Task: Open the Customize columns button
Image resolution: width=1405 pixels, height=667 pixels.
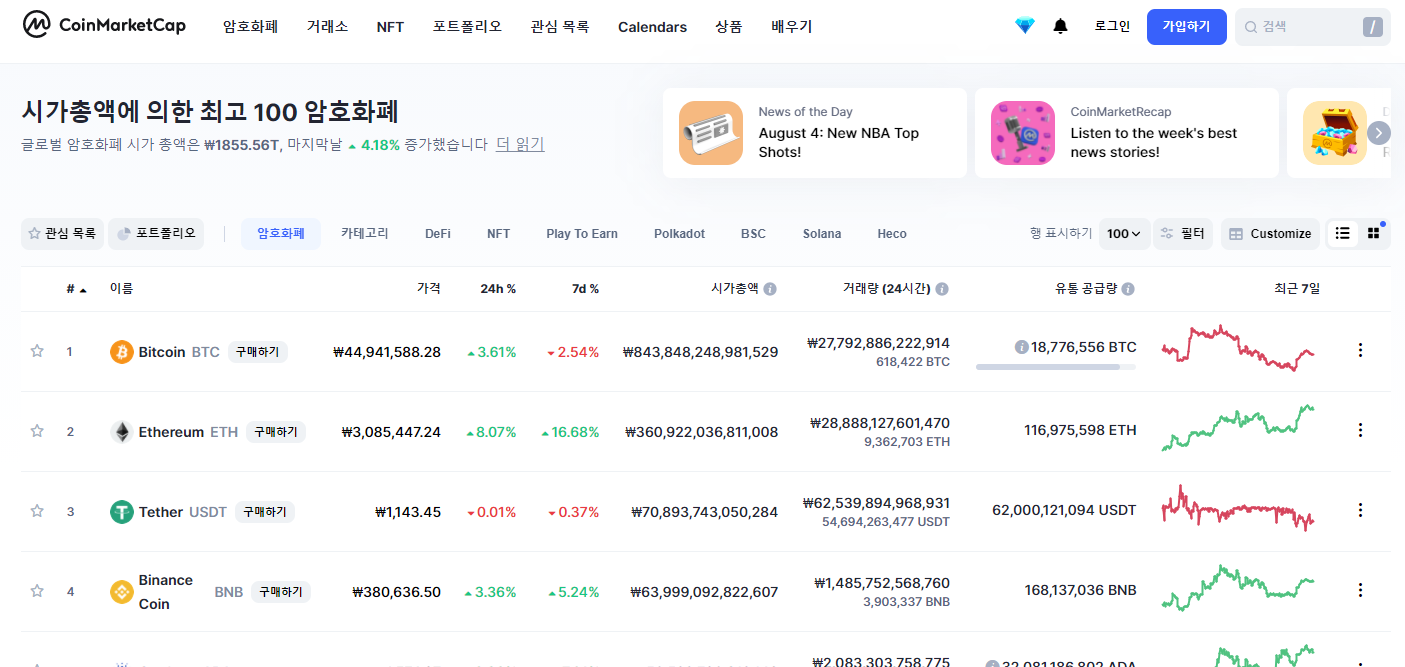Action: tap(1270, 234)
